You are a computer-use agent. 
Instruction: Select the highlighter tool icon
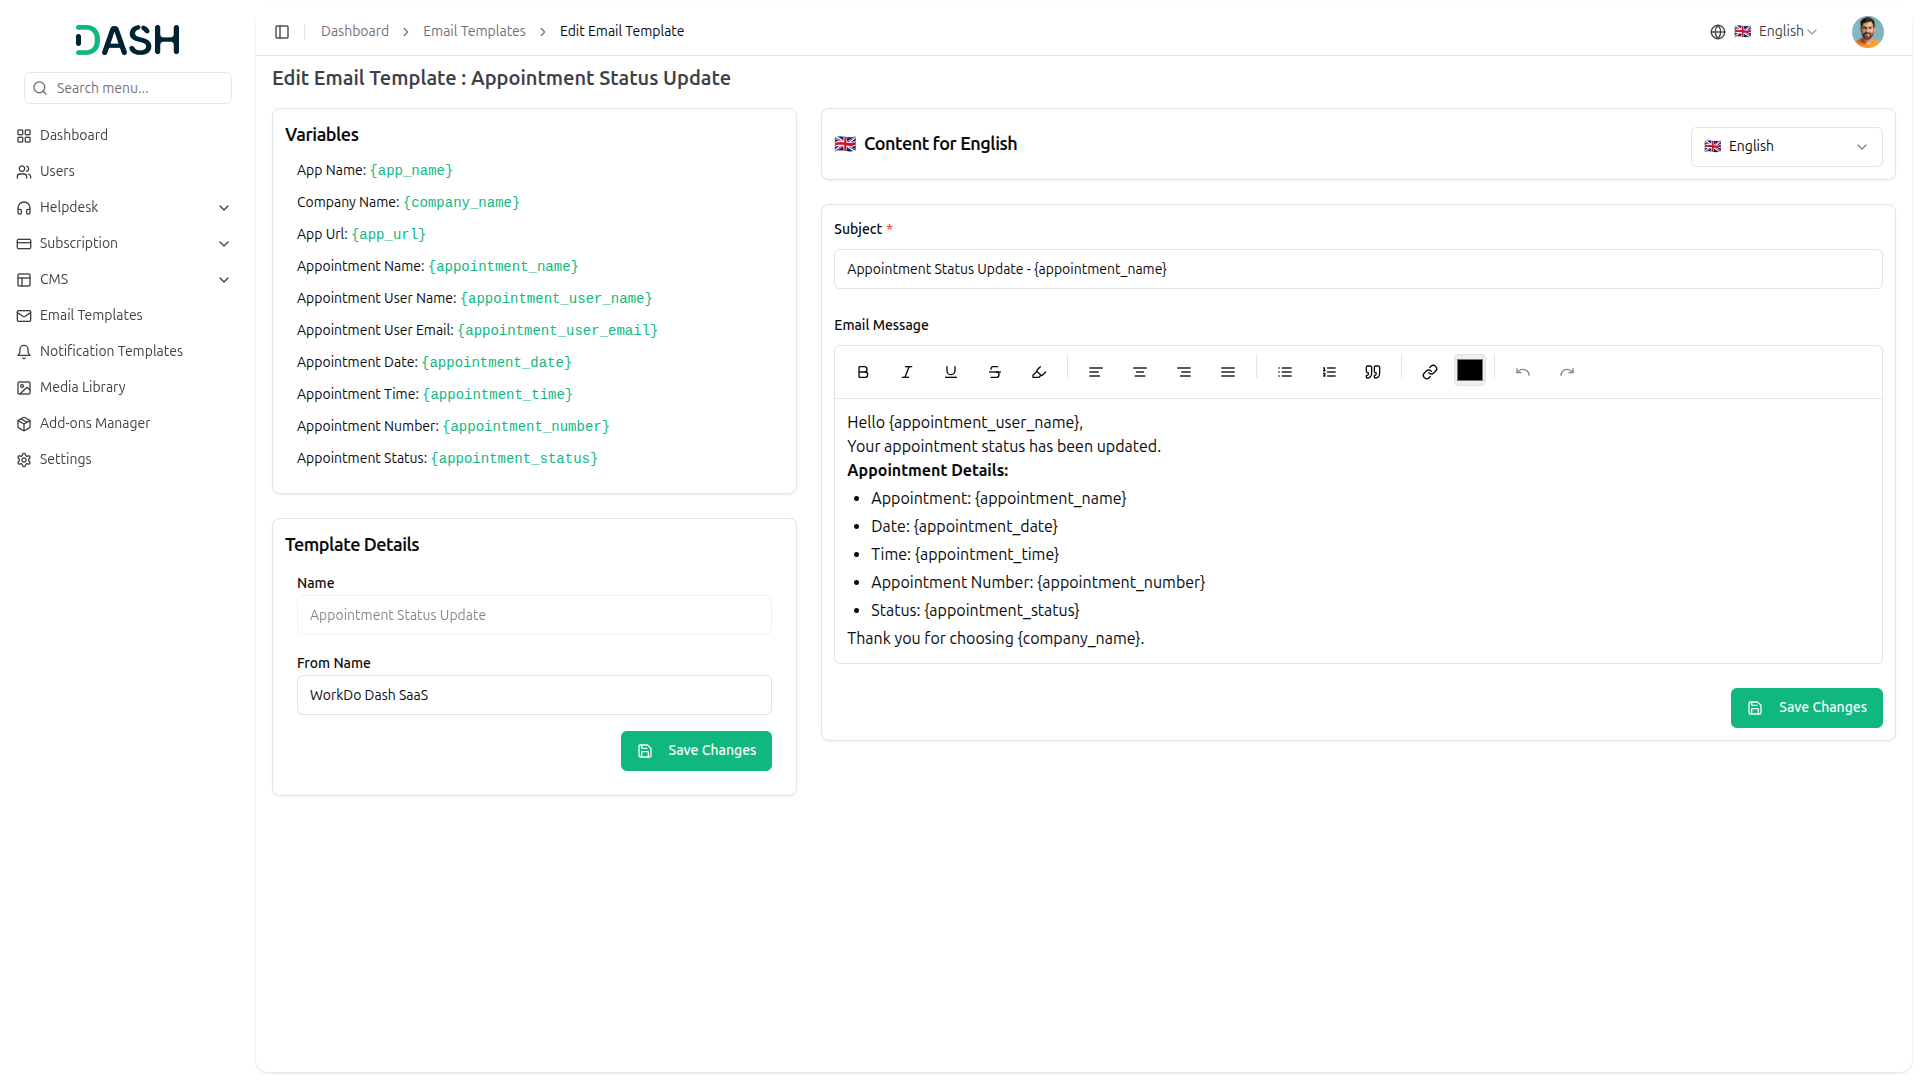pyautogui.click(x=1039, y=372)
